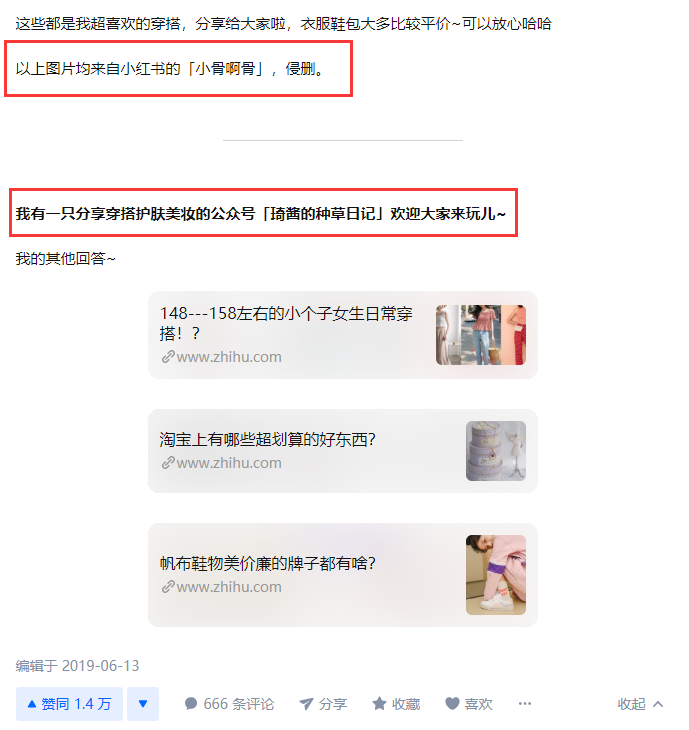The image size is (689, 730).
Task: Open the three-dot more options menu
Action: [525, 703]
